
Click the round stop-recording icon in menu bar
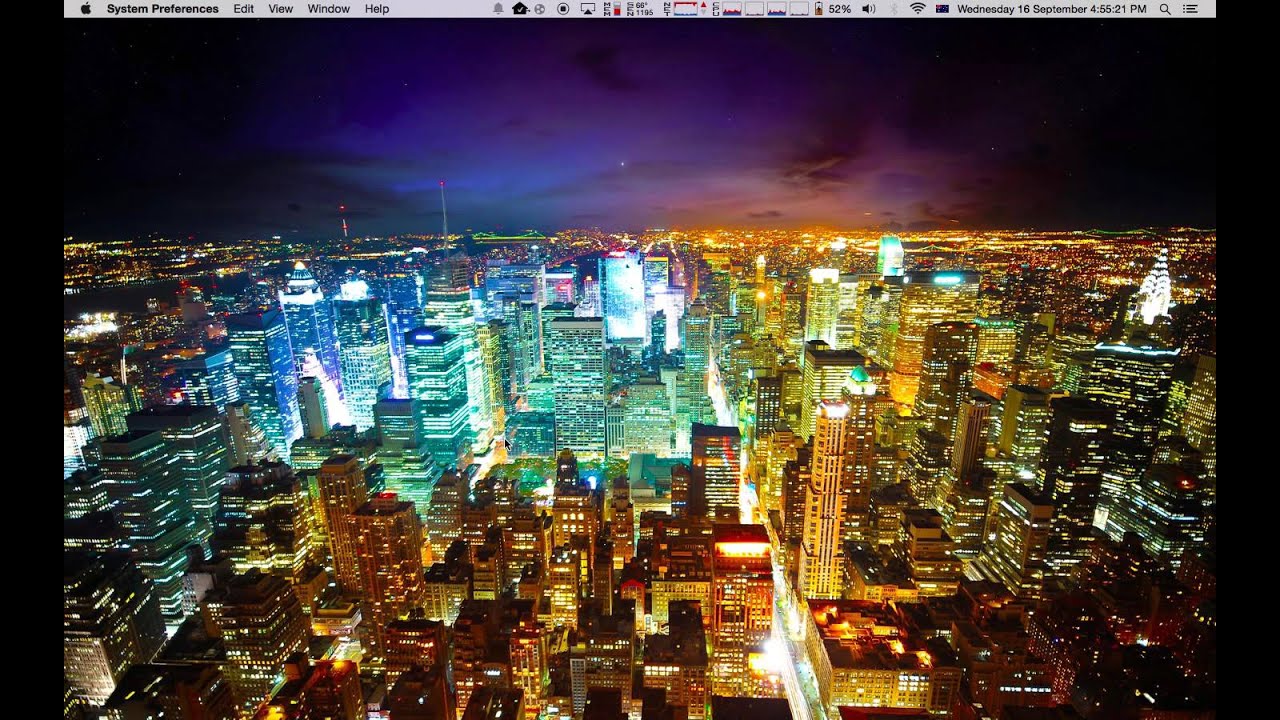(x=563, y=9)
